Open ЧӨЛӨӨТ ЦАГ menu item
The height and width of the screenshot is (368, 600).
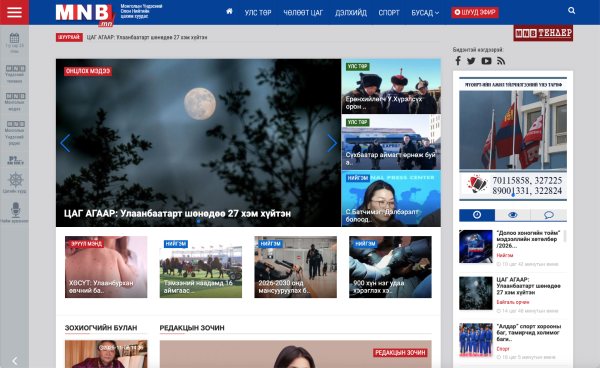tap(303, 13)
